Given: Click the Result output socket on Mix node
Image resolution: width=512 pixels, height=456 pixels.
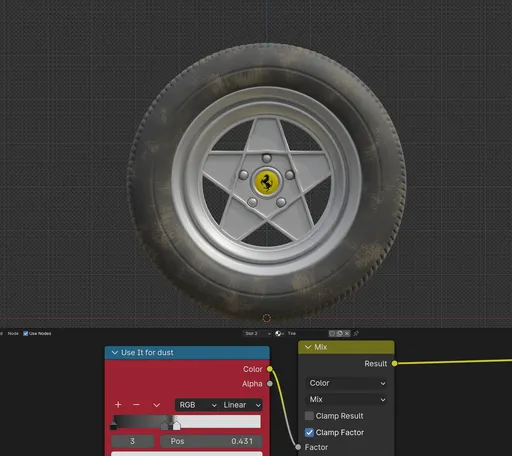Looking at the screenshot, I should coord(394,363).
